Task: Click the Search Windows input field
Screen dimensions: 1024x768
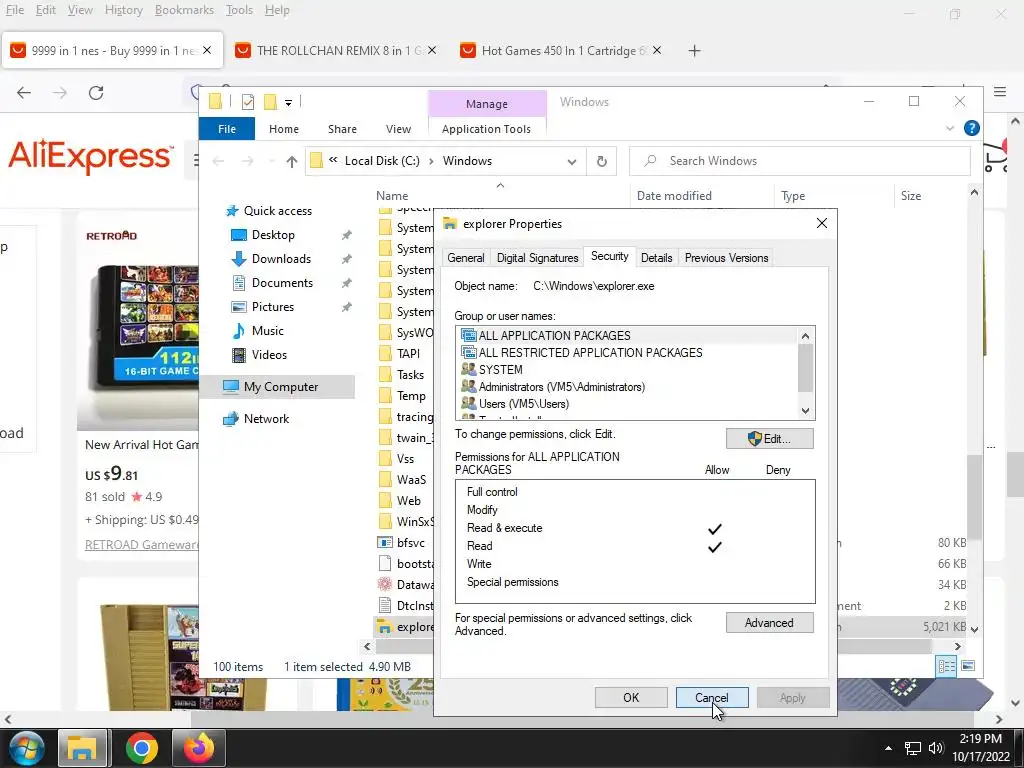Action: pyautogui.click(x=799, y=161)
